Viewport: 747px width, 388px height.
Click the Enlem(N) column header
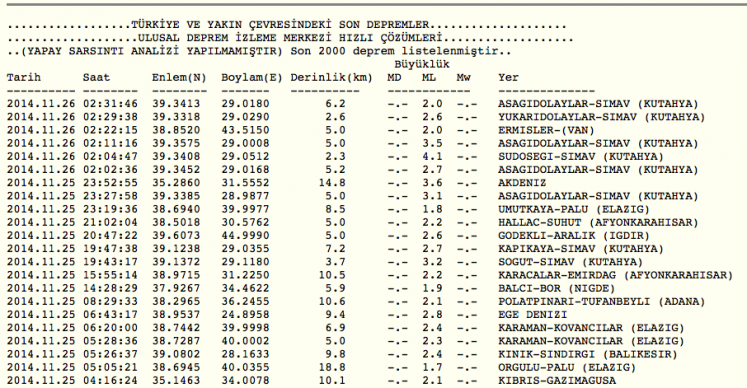pyautogui.click(x=179, y=78)
